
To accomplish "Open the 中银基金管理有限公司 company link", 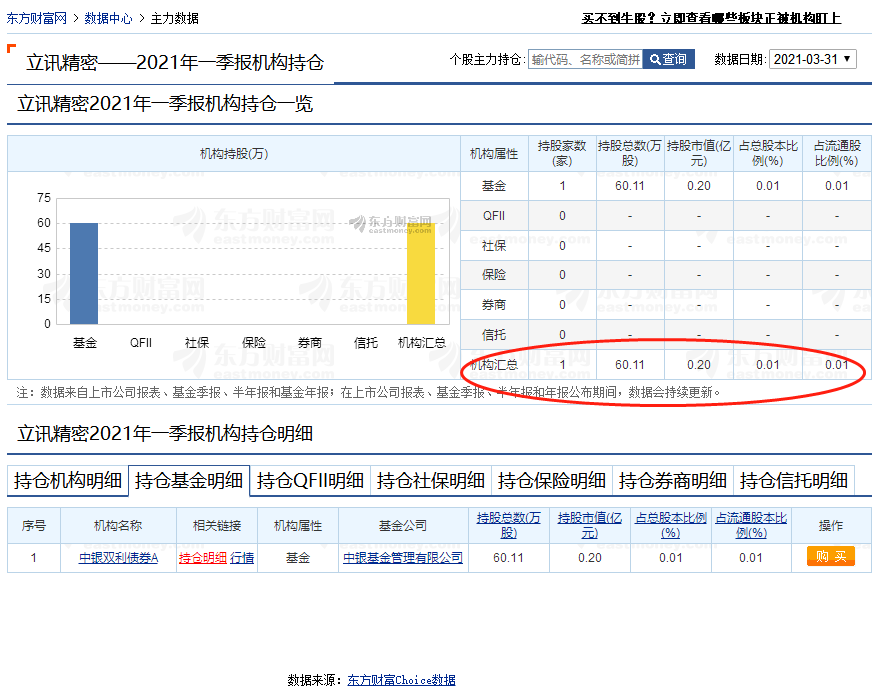I will coord(403,558).
